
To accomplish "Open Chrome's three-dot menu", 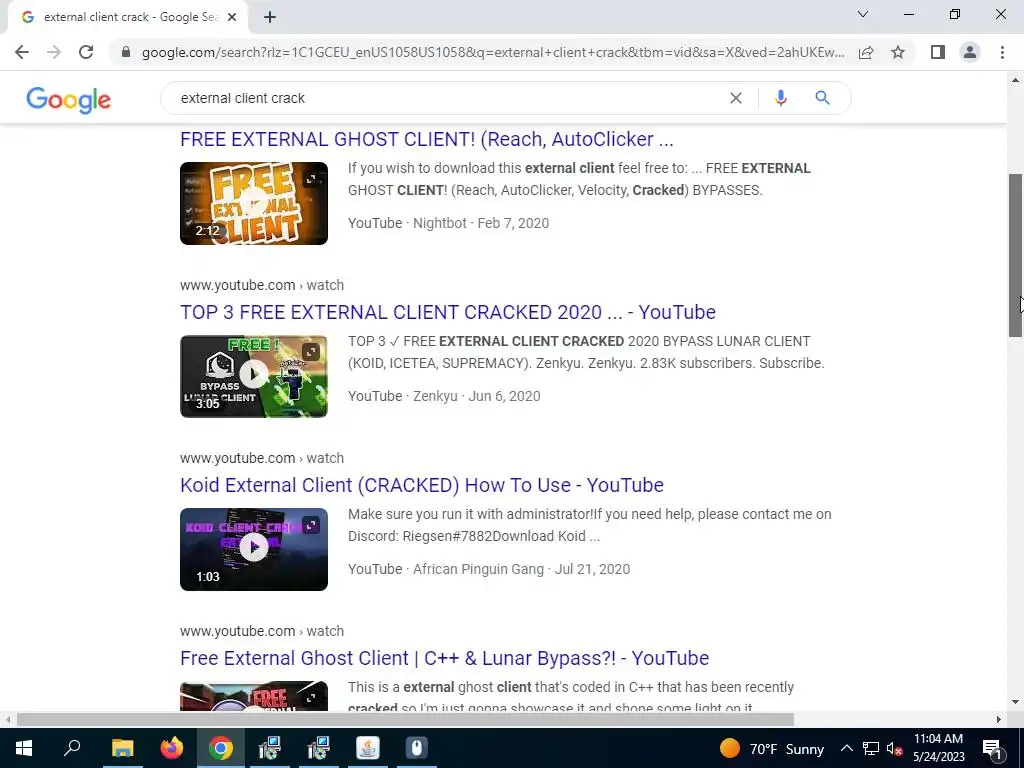I will tap(1002, 52).
